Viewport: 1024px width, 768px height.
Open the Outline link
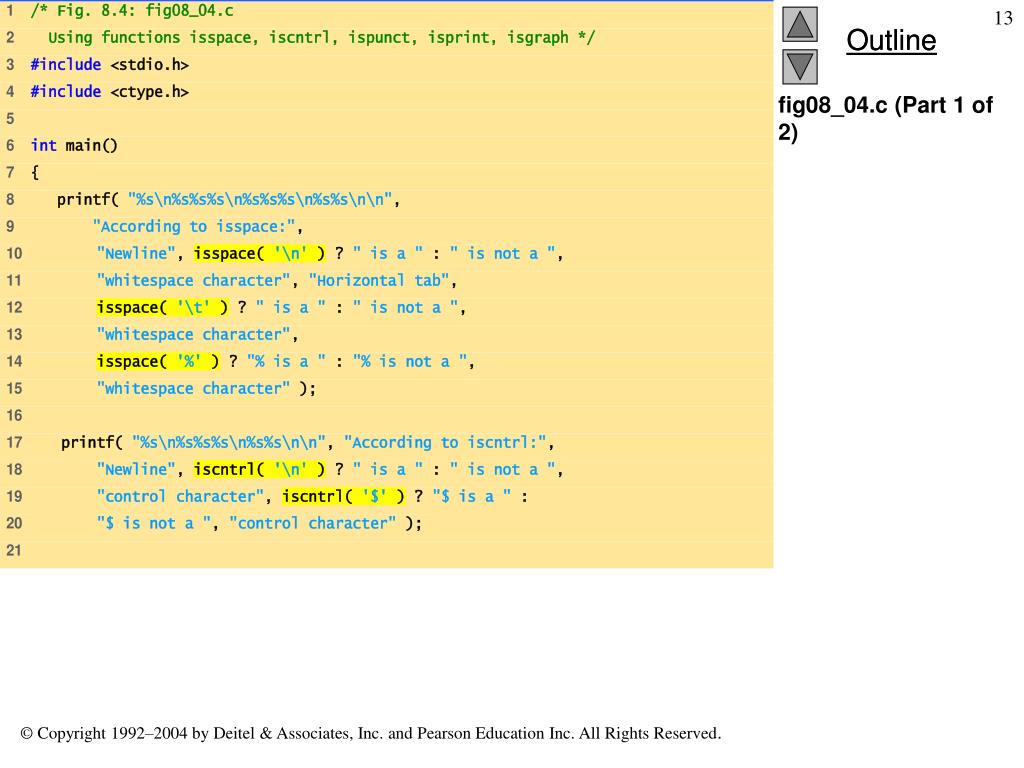coord(891,40)
